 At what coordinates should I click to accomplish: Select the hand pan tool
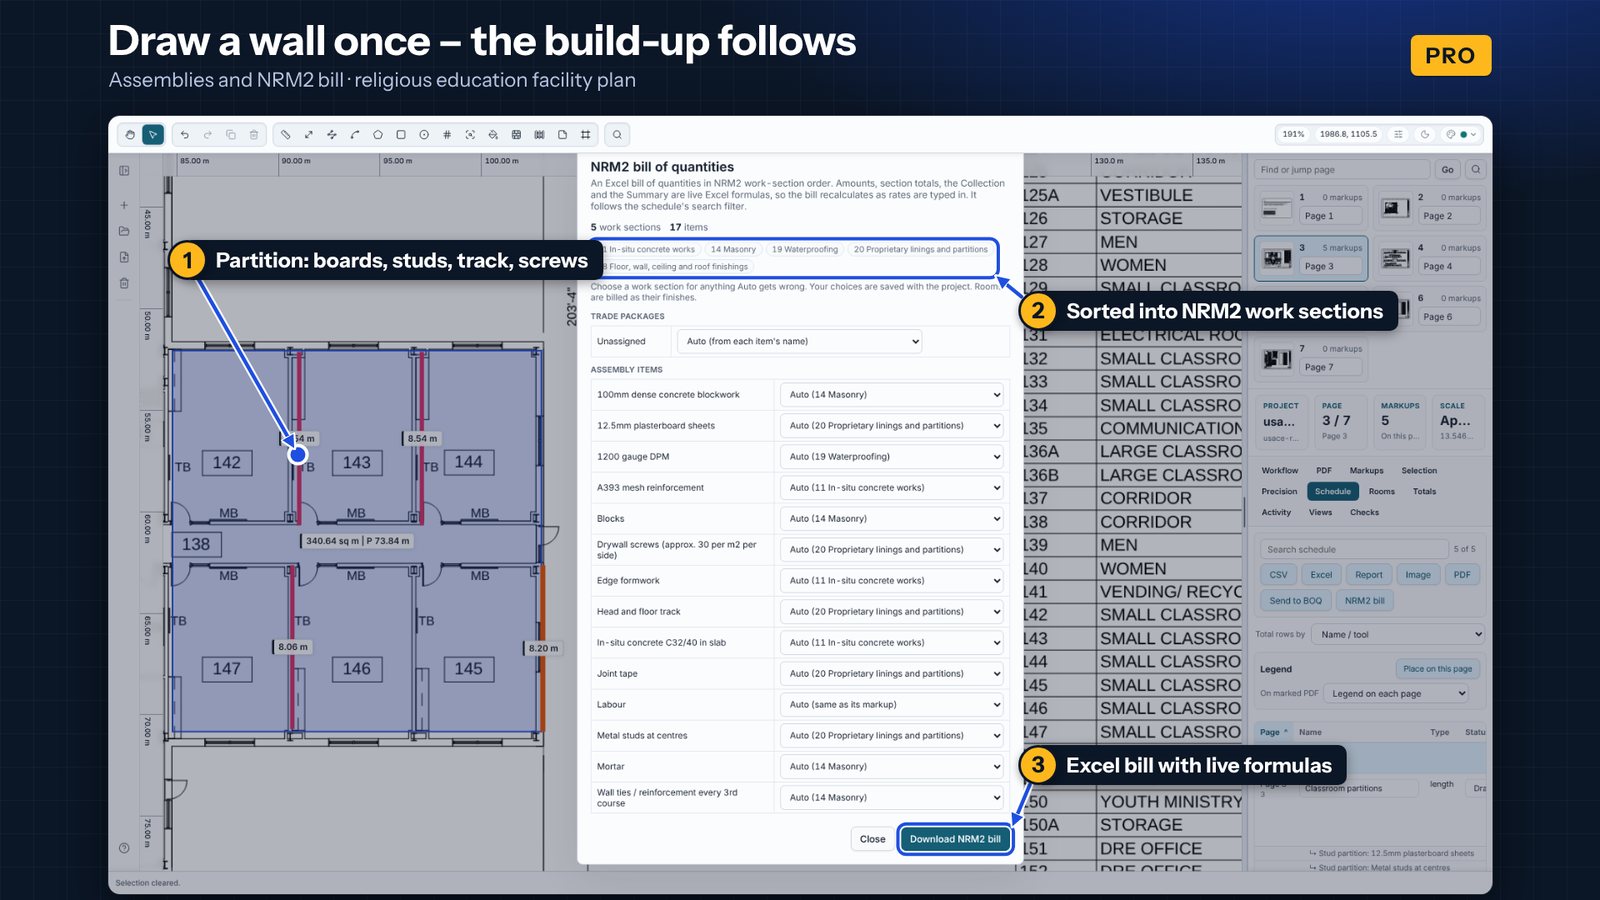[130, 134]
